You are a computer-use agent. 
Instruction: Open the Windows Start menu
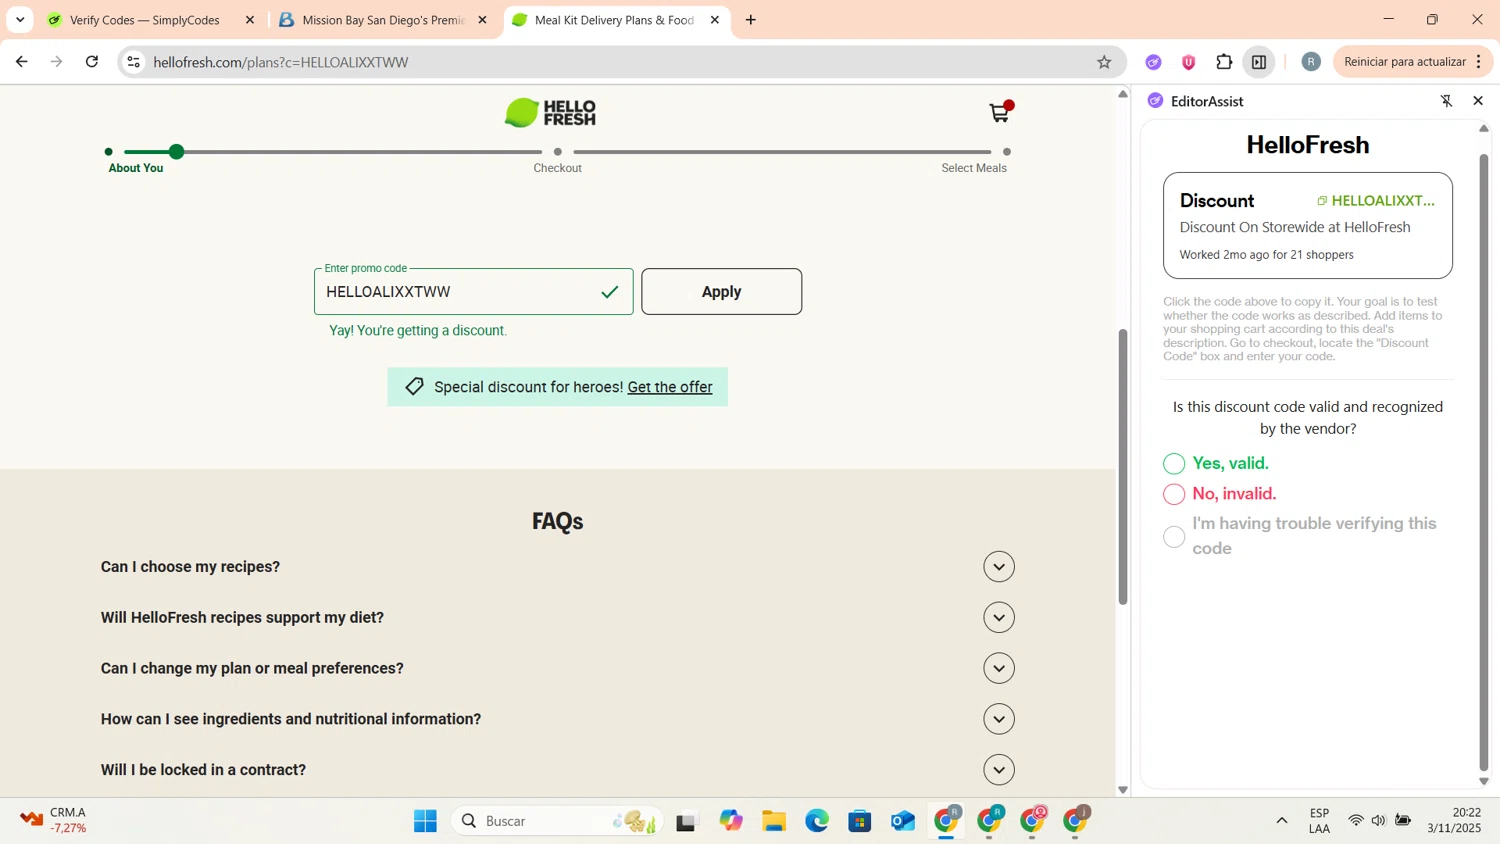coord(425,821)
